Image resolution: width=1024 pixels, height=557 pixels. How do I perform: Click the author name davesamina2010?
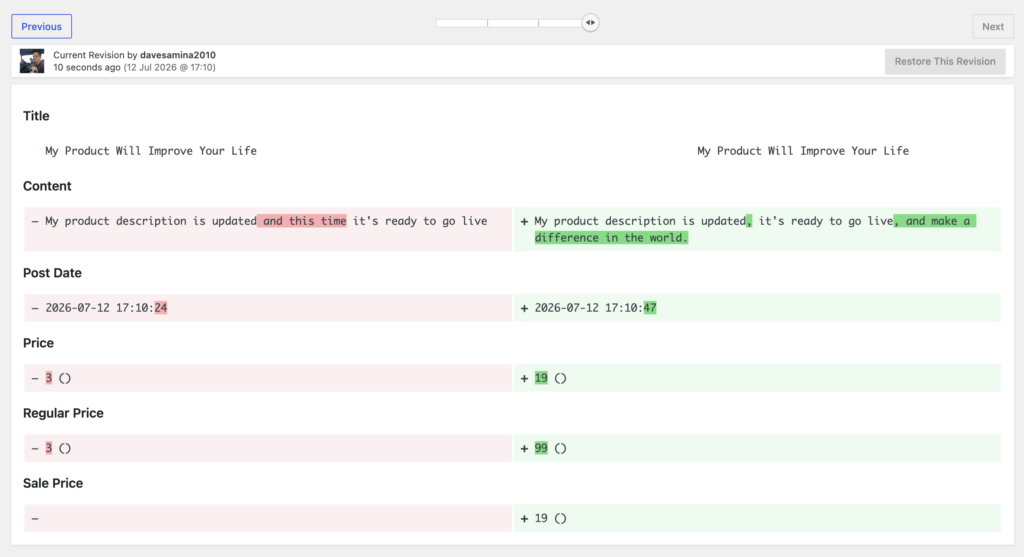(178, 55)
